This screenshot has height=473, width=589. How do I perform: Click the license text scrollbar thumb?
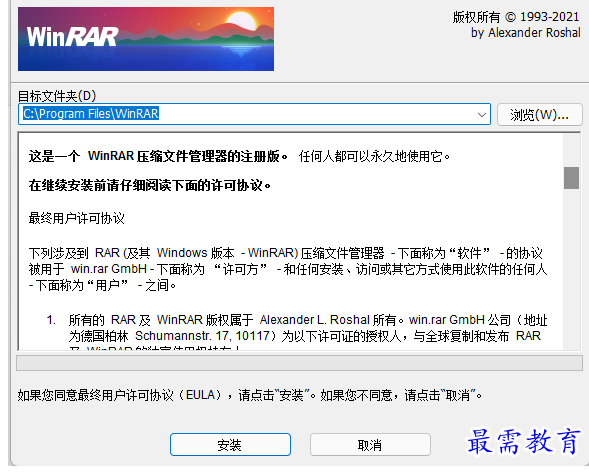click(571, 178)
